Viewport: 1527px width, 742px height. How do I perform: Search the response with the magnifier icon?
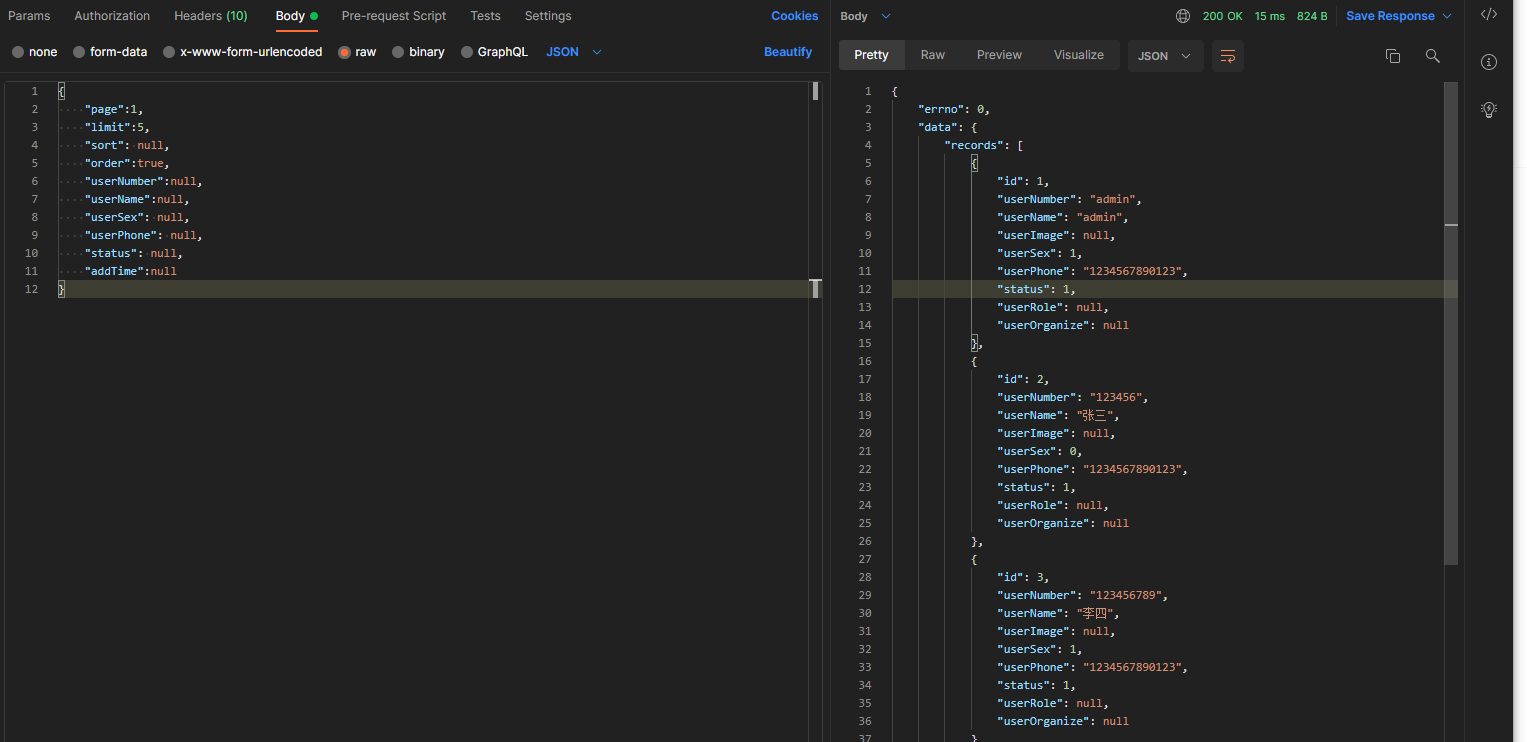(x=1433, y=56)
